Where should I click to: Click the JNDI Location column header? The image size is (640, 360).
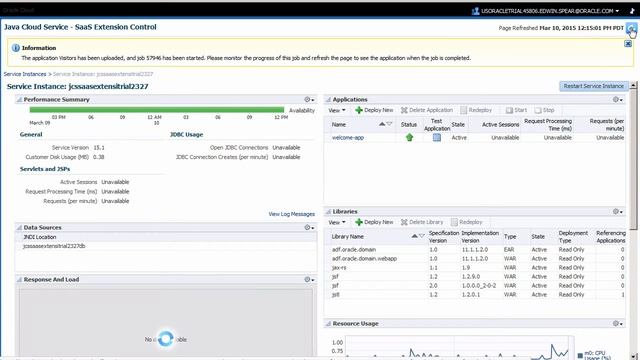(x=40, y=237)
